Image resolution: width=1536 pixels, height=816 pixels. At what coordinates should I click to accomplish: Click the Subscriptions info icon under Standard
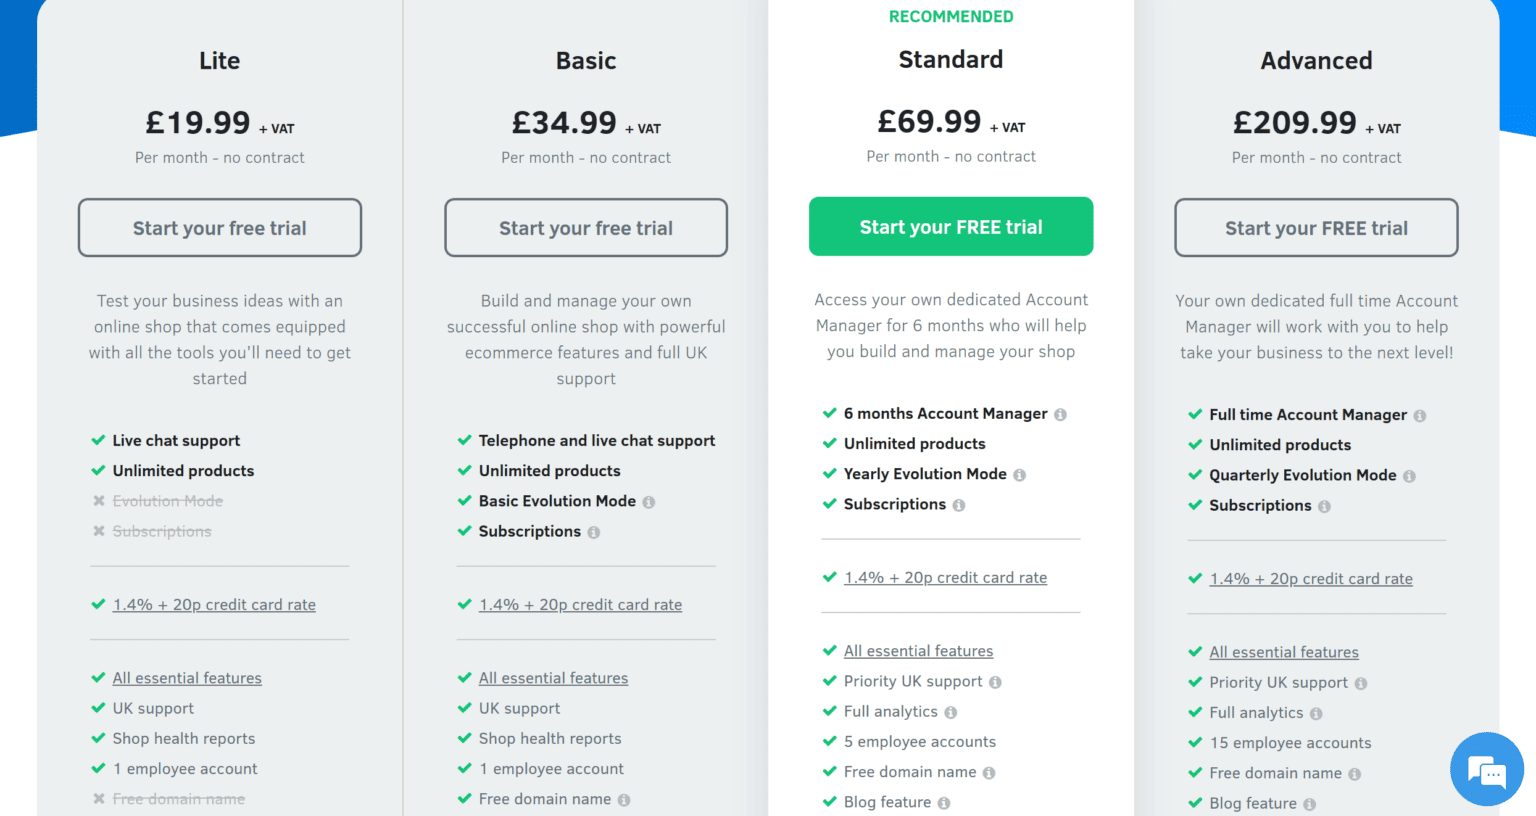click(x=960, y=505)
